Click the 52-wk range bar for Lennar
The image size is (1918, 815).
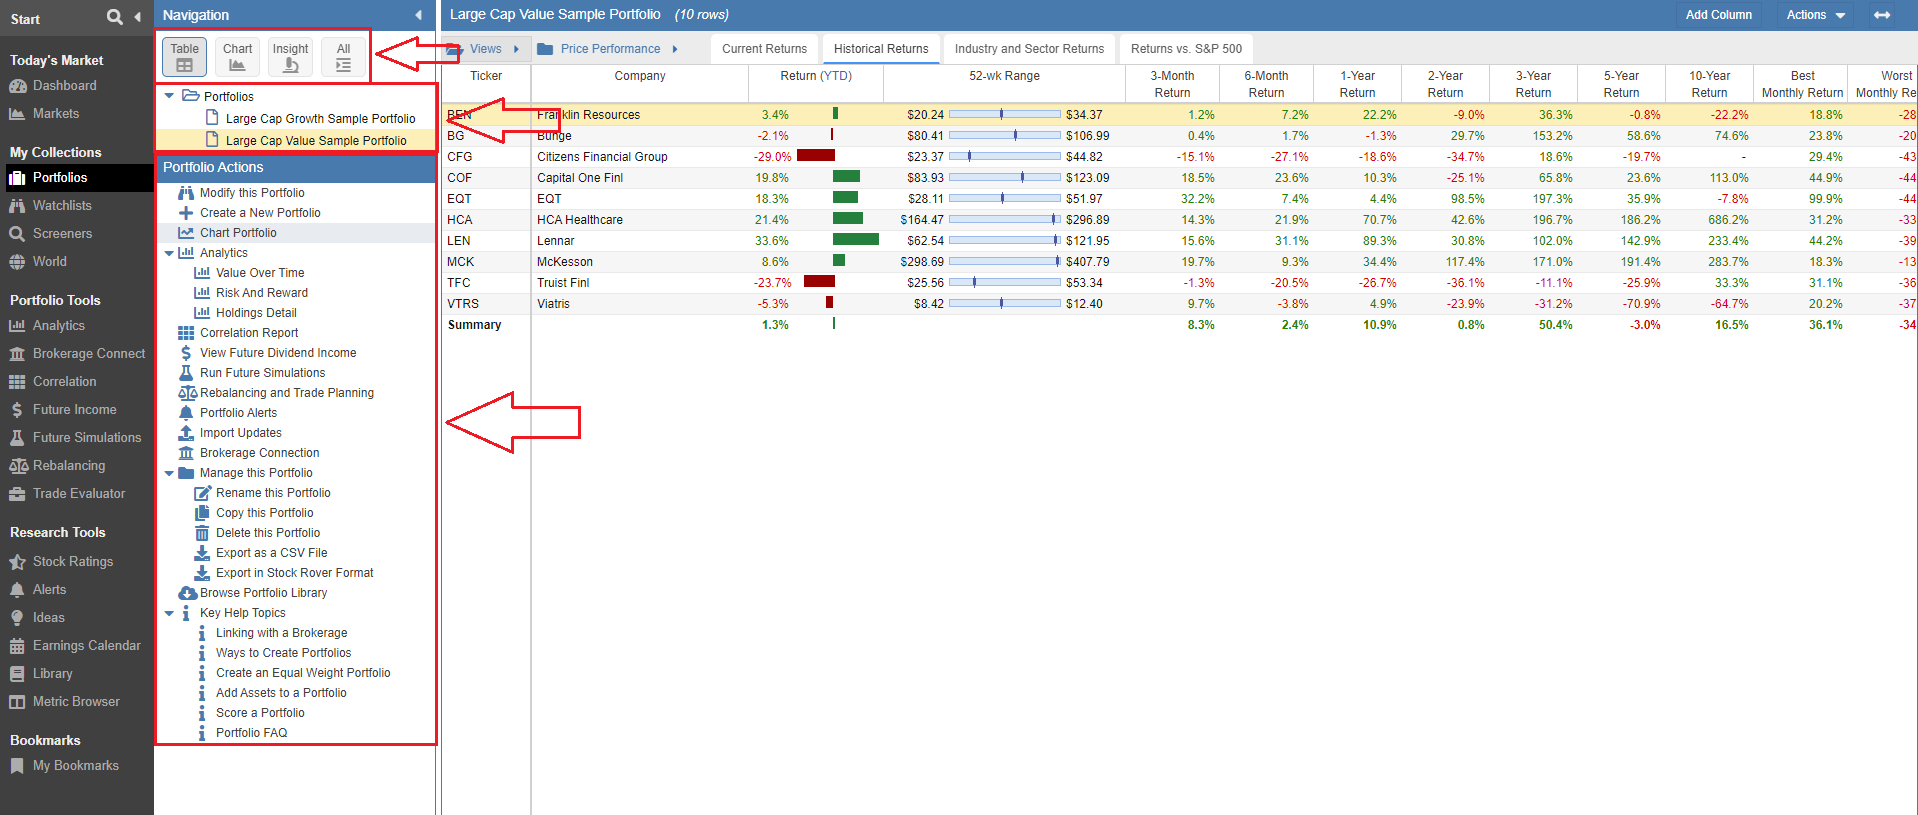point(1004,241)
